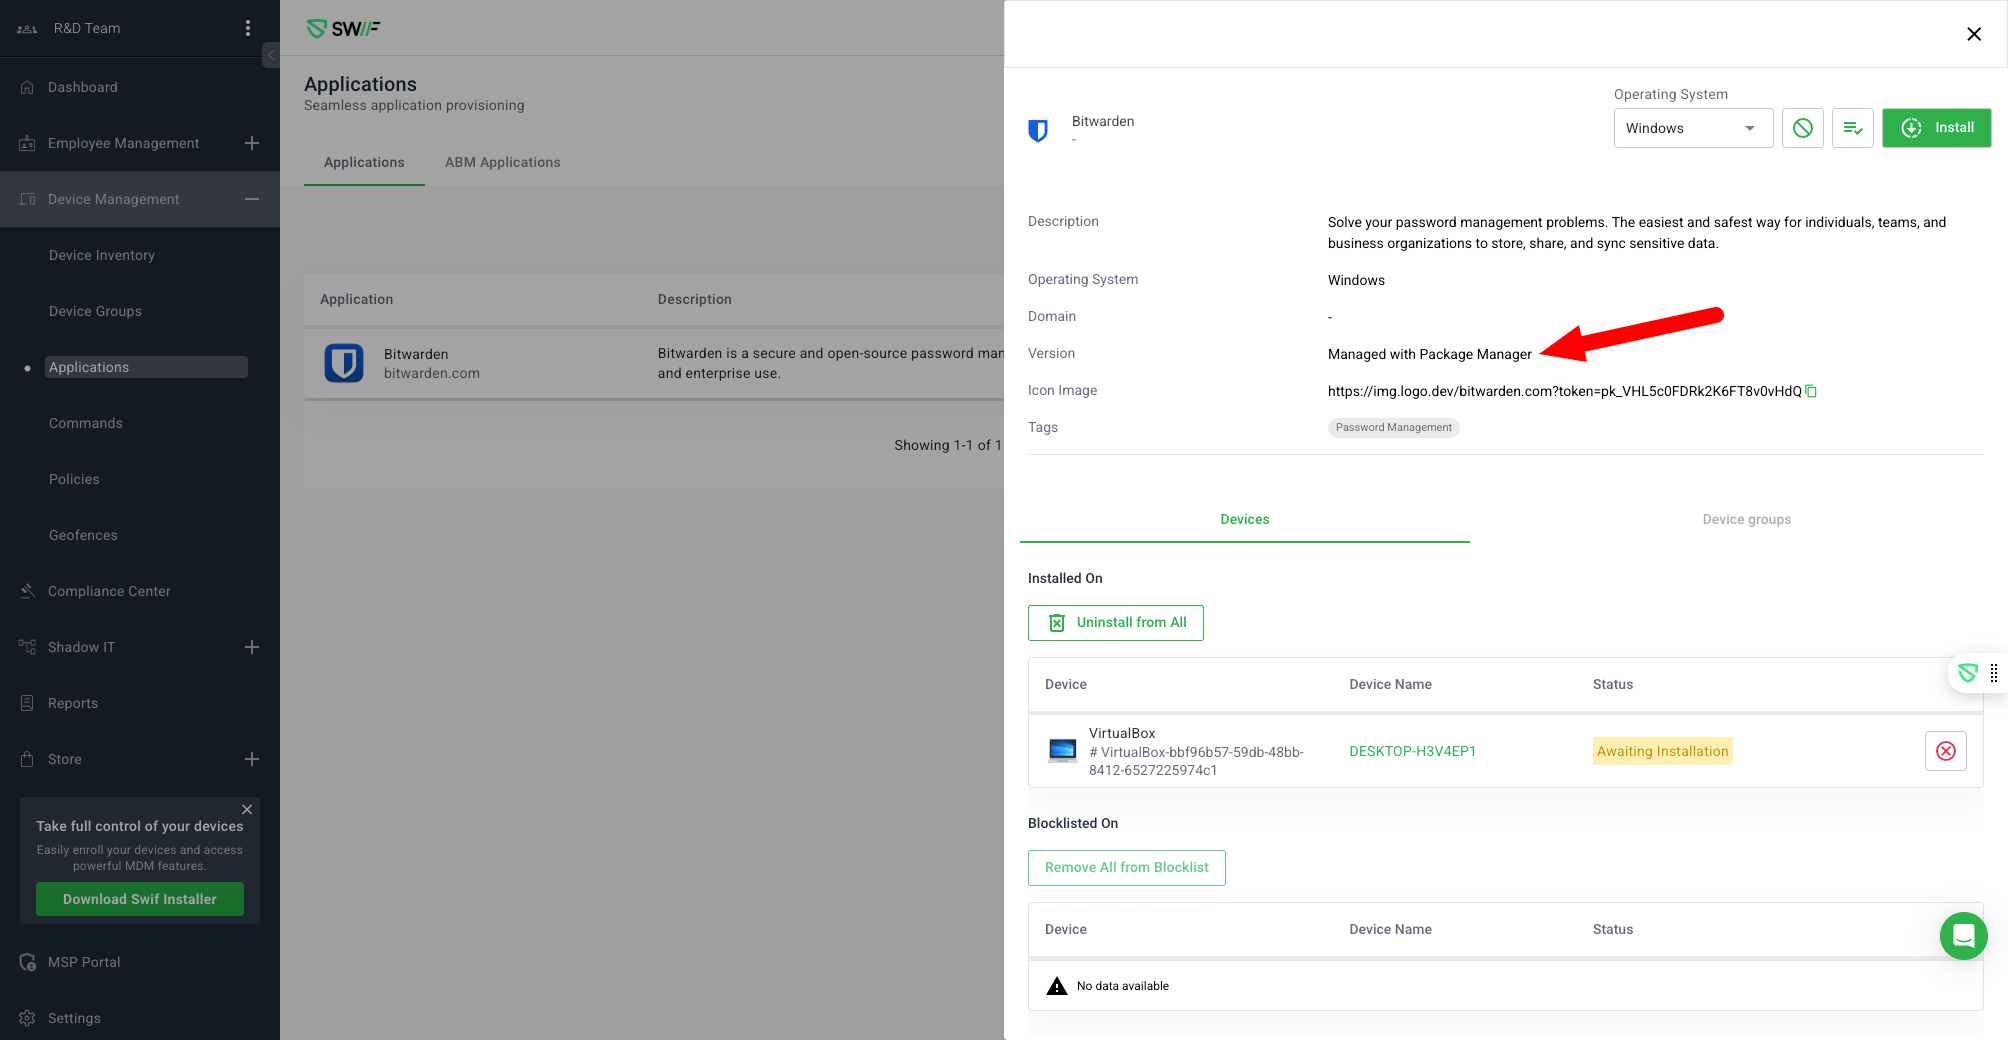Click the blocklist application icon button

pyautogui.click(x=1802, y=128)
